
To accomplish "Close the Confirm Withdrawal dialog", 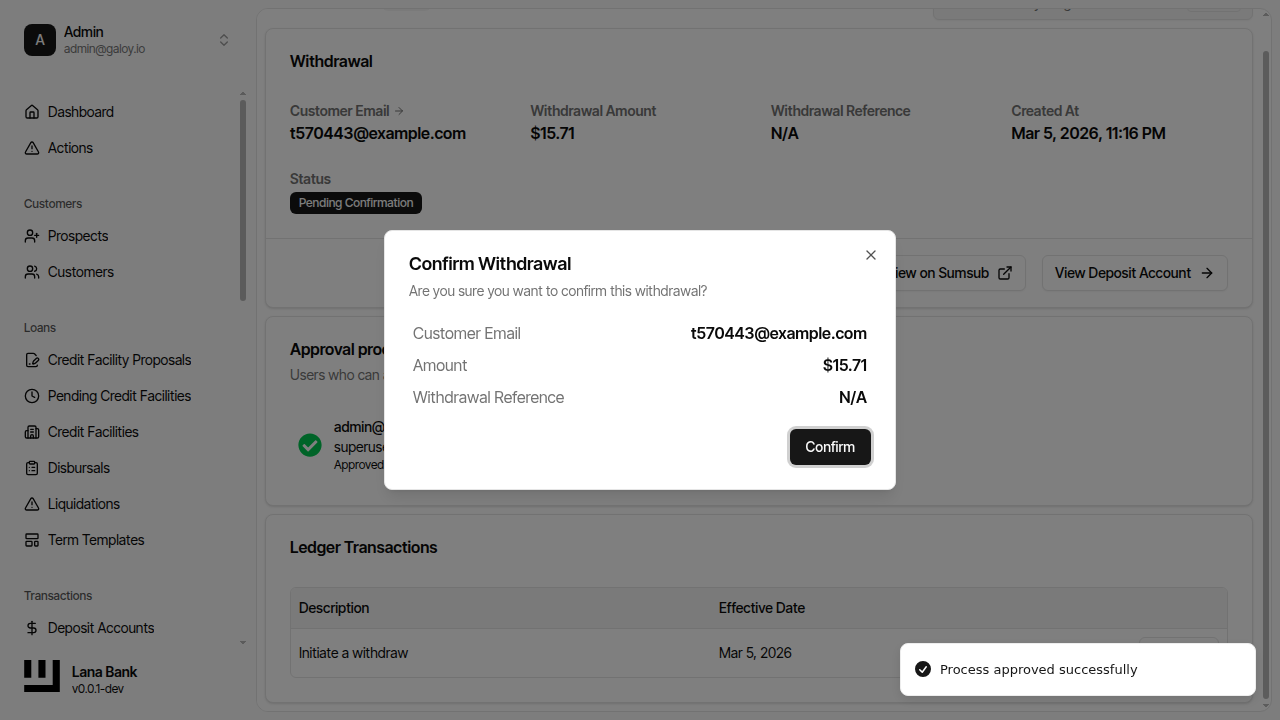I will point(870,255).
